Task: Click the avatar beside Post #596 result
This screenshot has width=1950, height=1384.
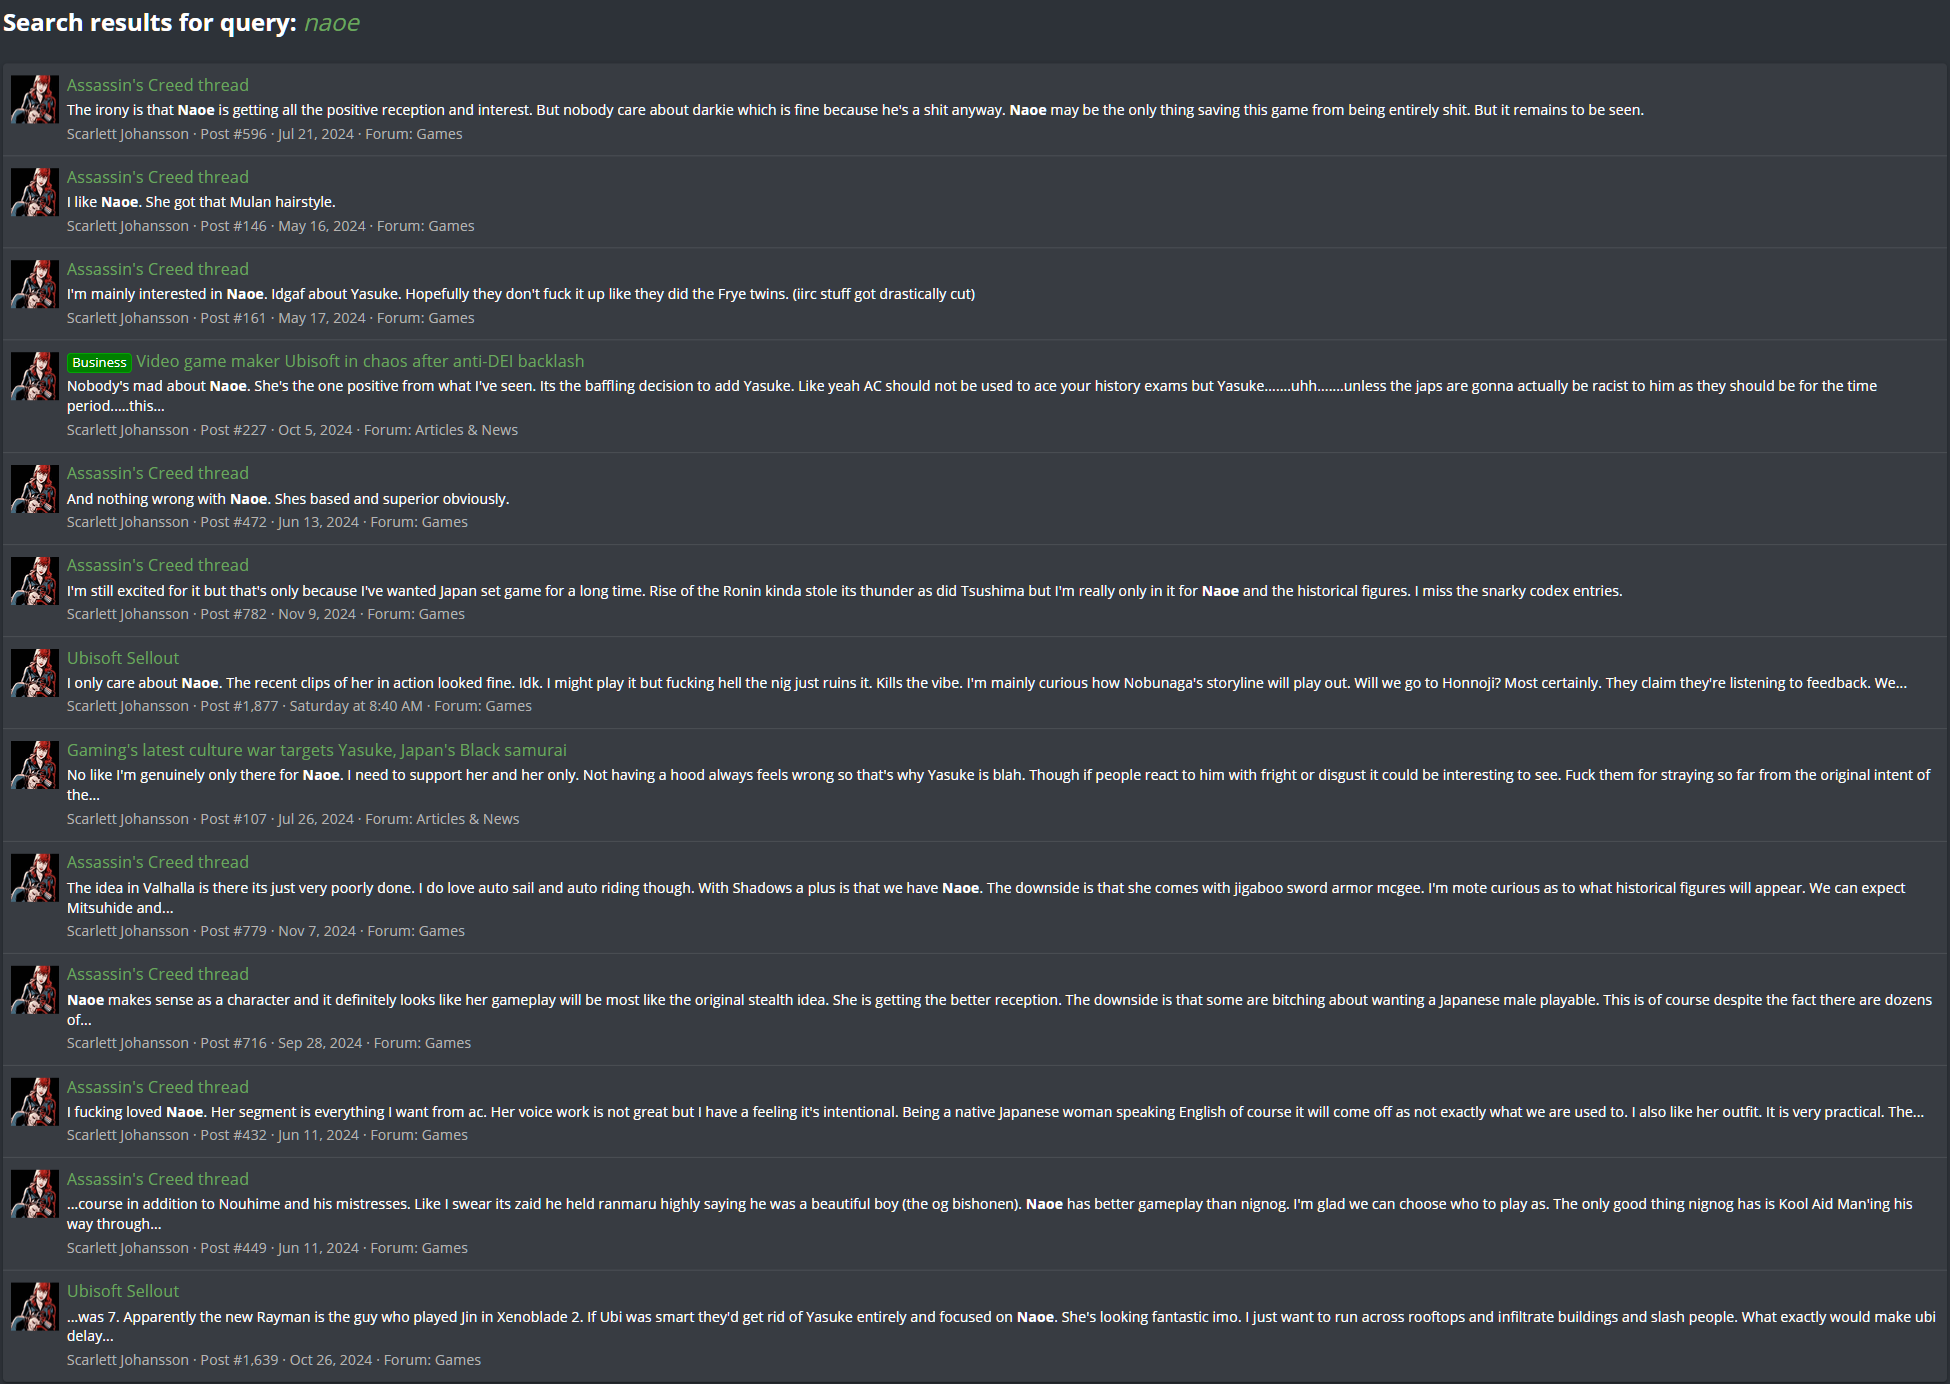Action: (x=35, y=100)
